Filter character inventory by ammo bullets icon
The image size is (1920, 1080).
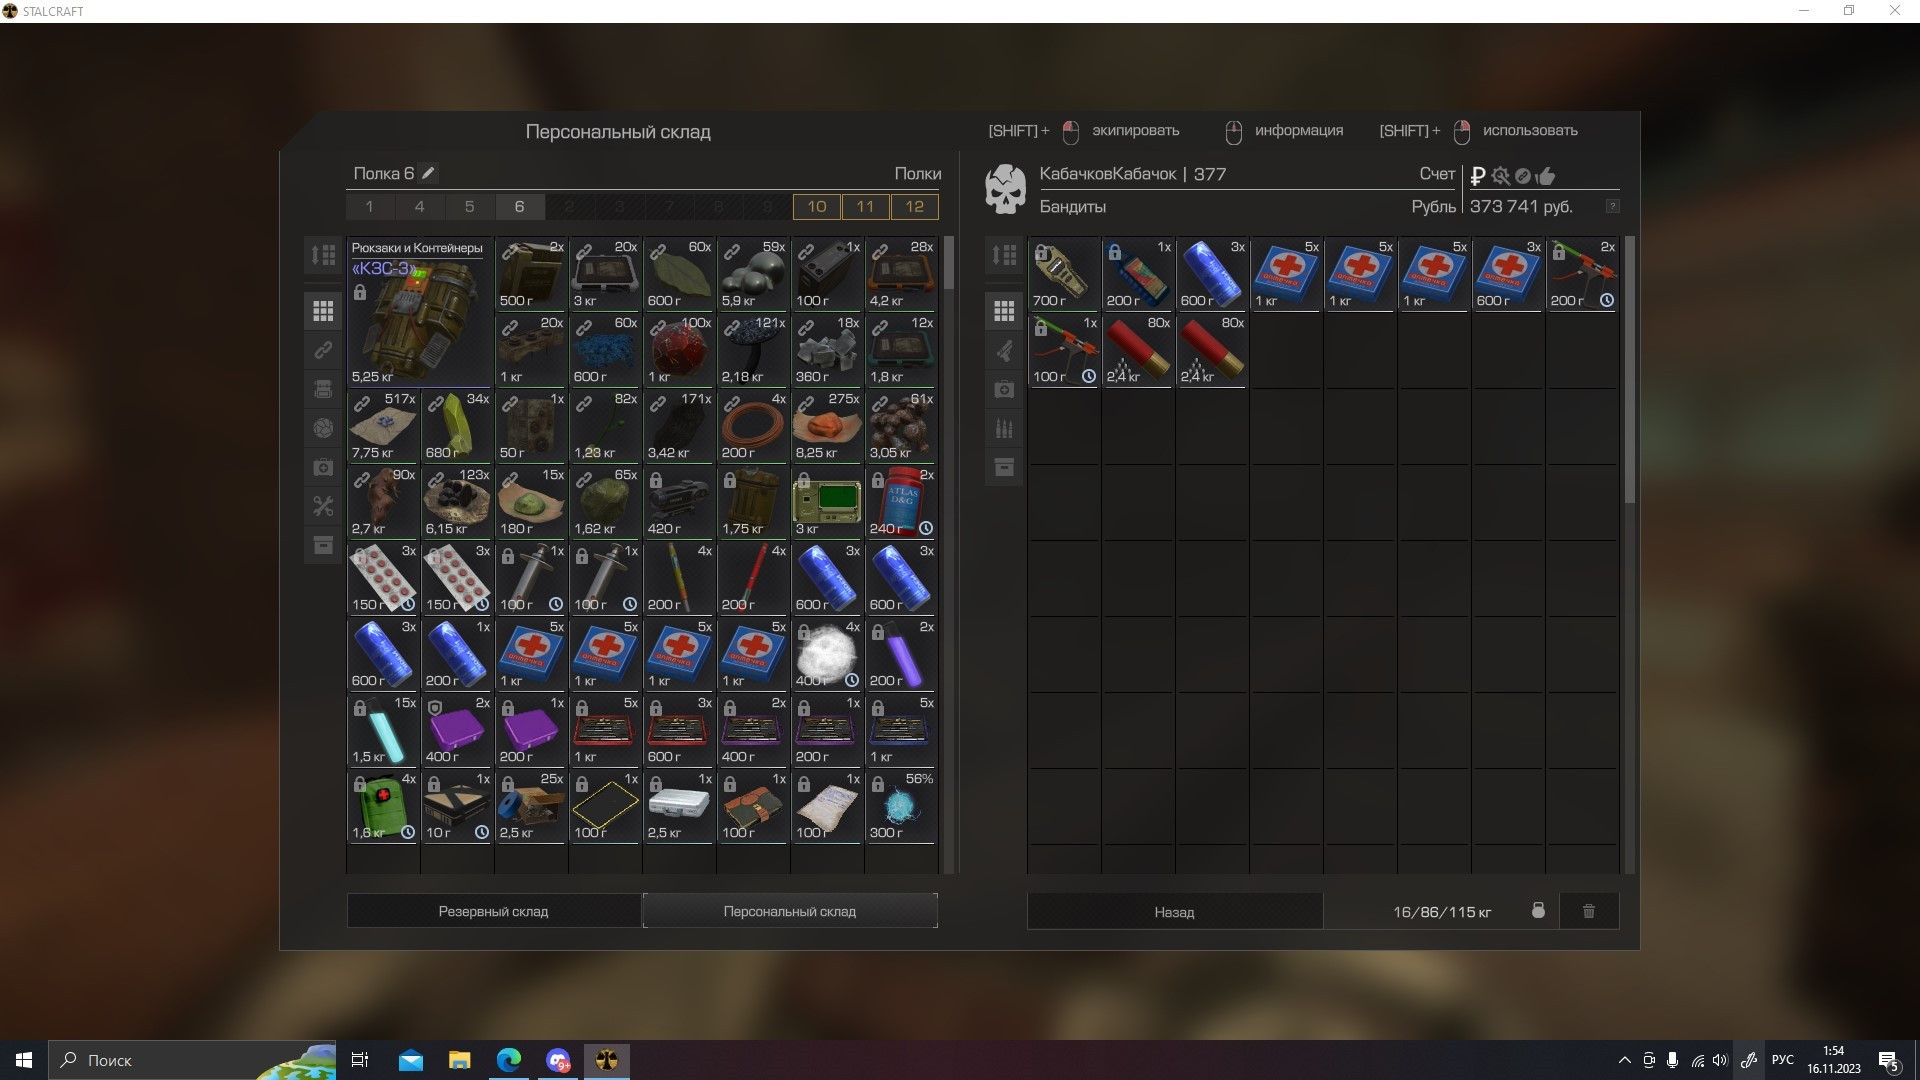coord(1004,429)
